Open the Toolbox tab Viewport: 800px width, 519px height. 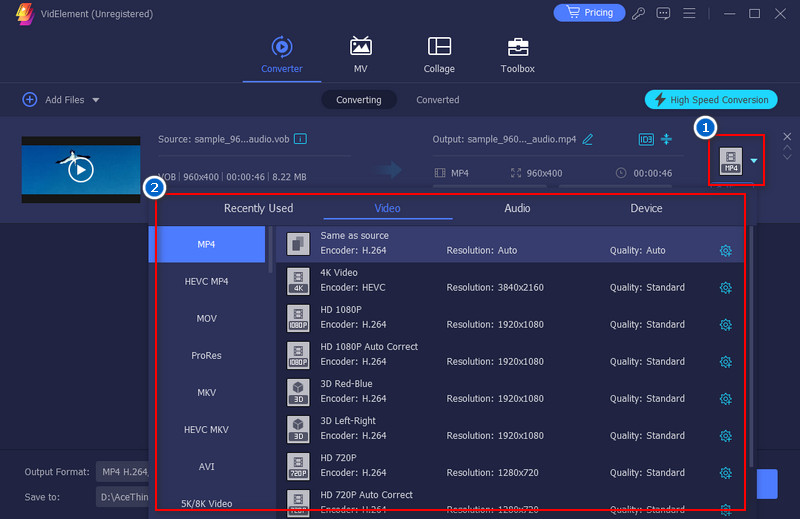point(517,55)
